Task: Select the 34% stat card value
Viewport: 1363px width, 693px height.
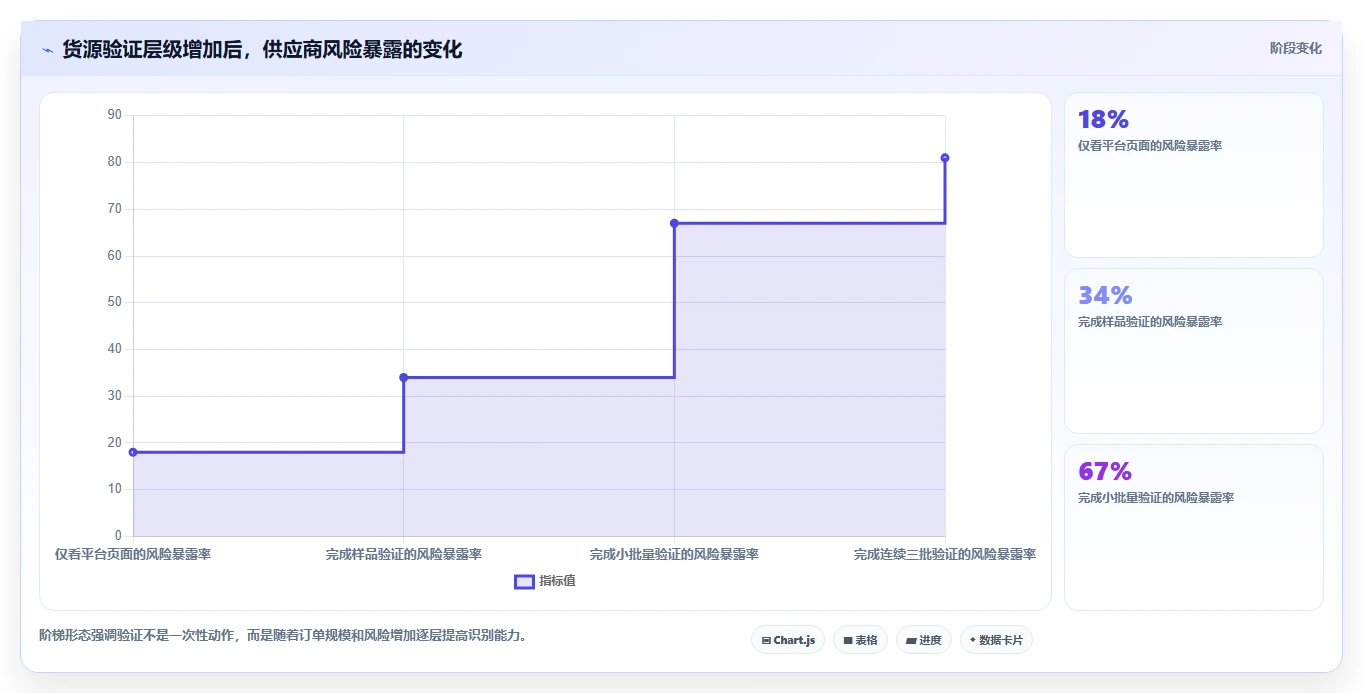Action: (x=1105, y=296)
